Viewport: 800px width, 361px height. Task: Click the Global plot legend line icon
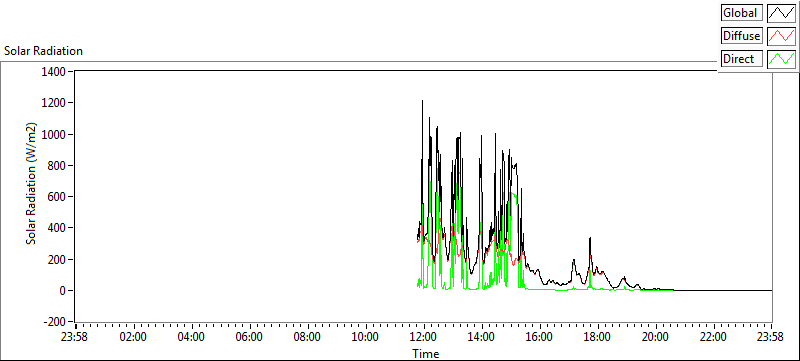[x=782, y=13]
